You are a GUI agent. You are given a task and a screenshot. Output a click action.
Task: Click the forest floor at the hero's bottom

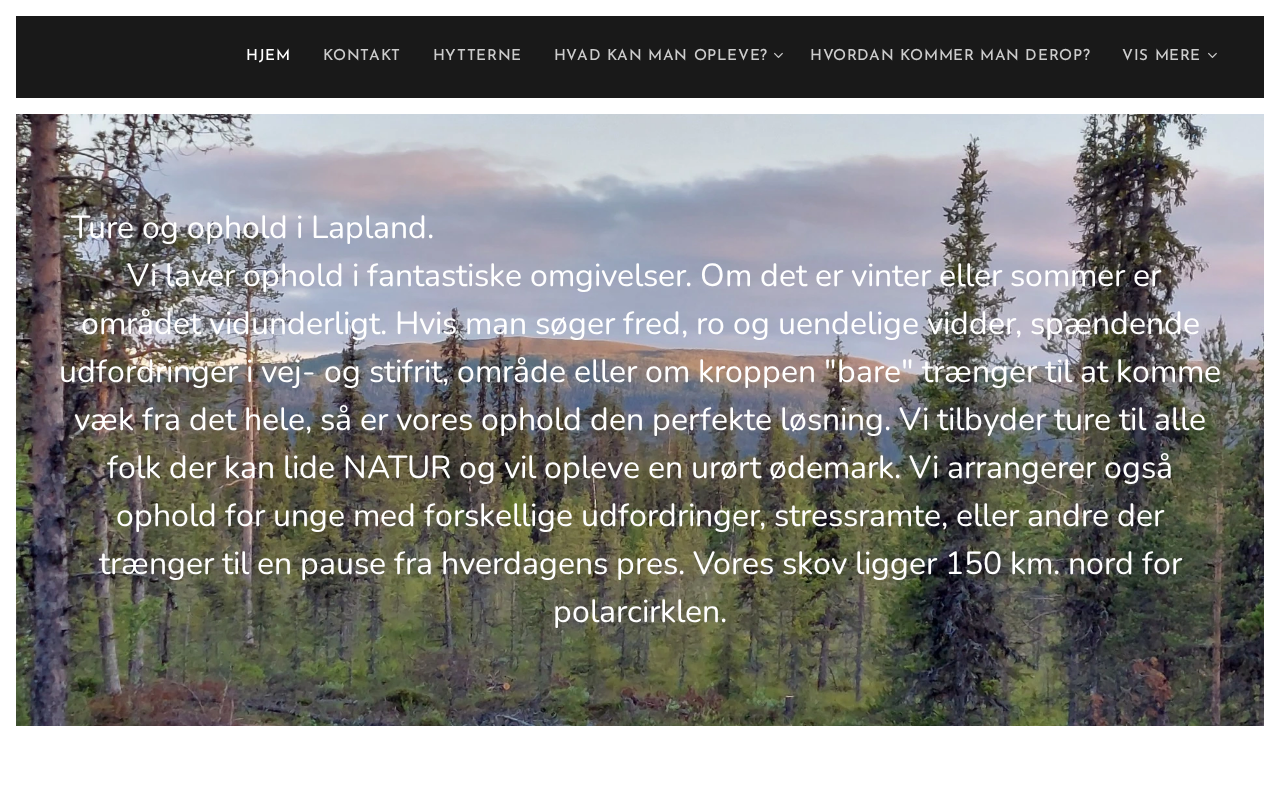pos(640,700)
